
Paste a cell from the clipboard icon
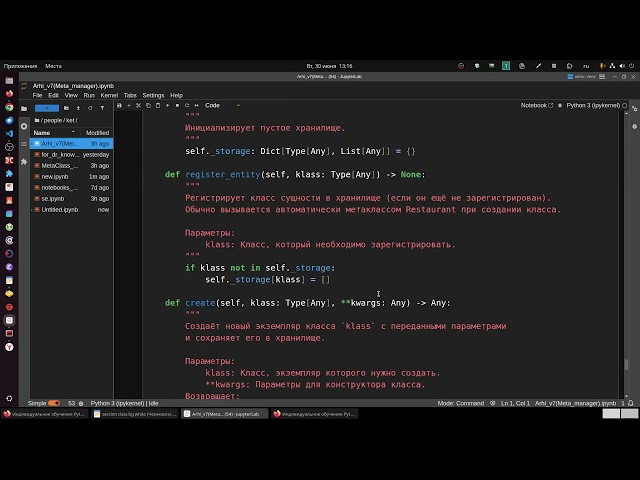(158, 105)
